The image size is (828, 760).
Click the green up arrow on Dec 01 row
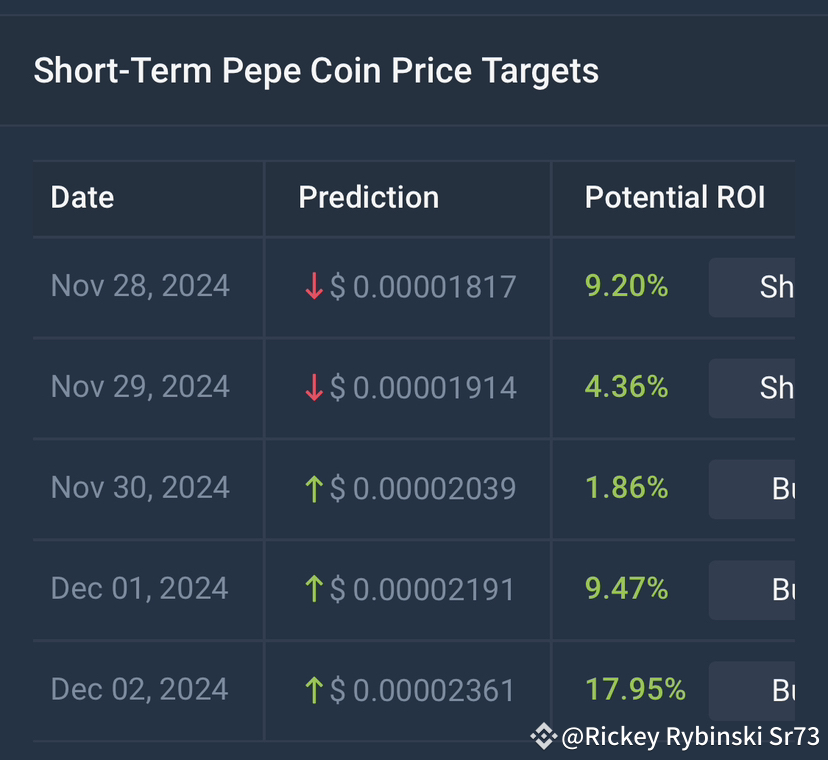coord(313,590)
